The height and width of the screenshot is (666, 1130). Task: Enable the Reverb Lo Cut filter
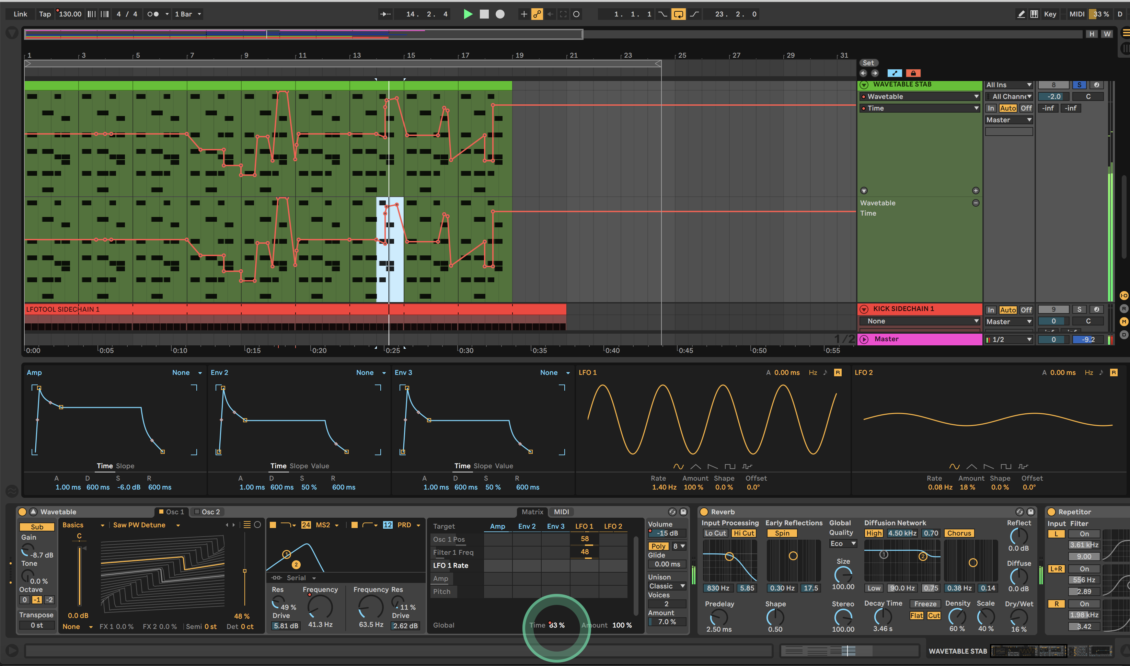[716, 533]
